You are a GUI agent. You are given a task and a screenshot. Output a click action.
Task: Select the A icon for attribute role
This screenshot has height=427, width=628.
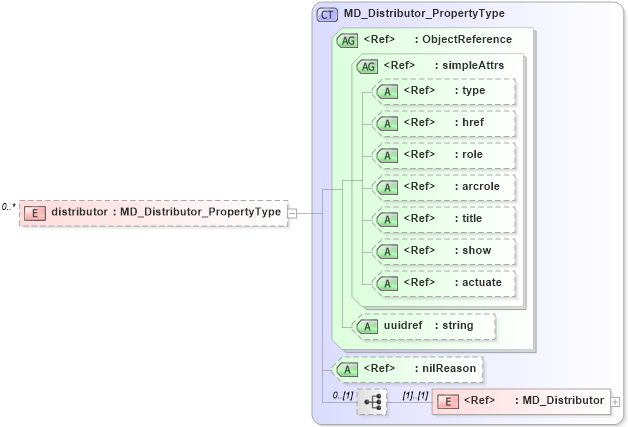pos(387,156)
